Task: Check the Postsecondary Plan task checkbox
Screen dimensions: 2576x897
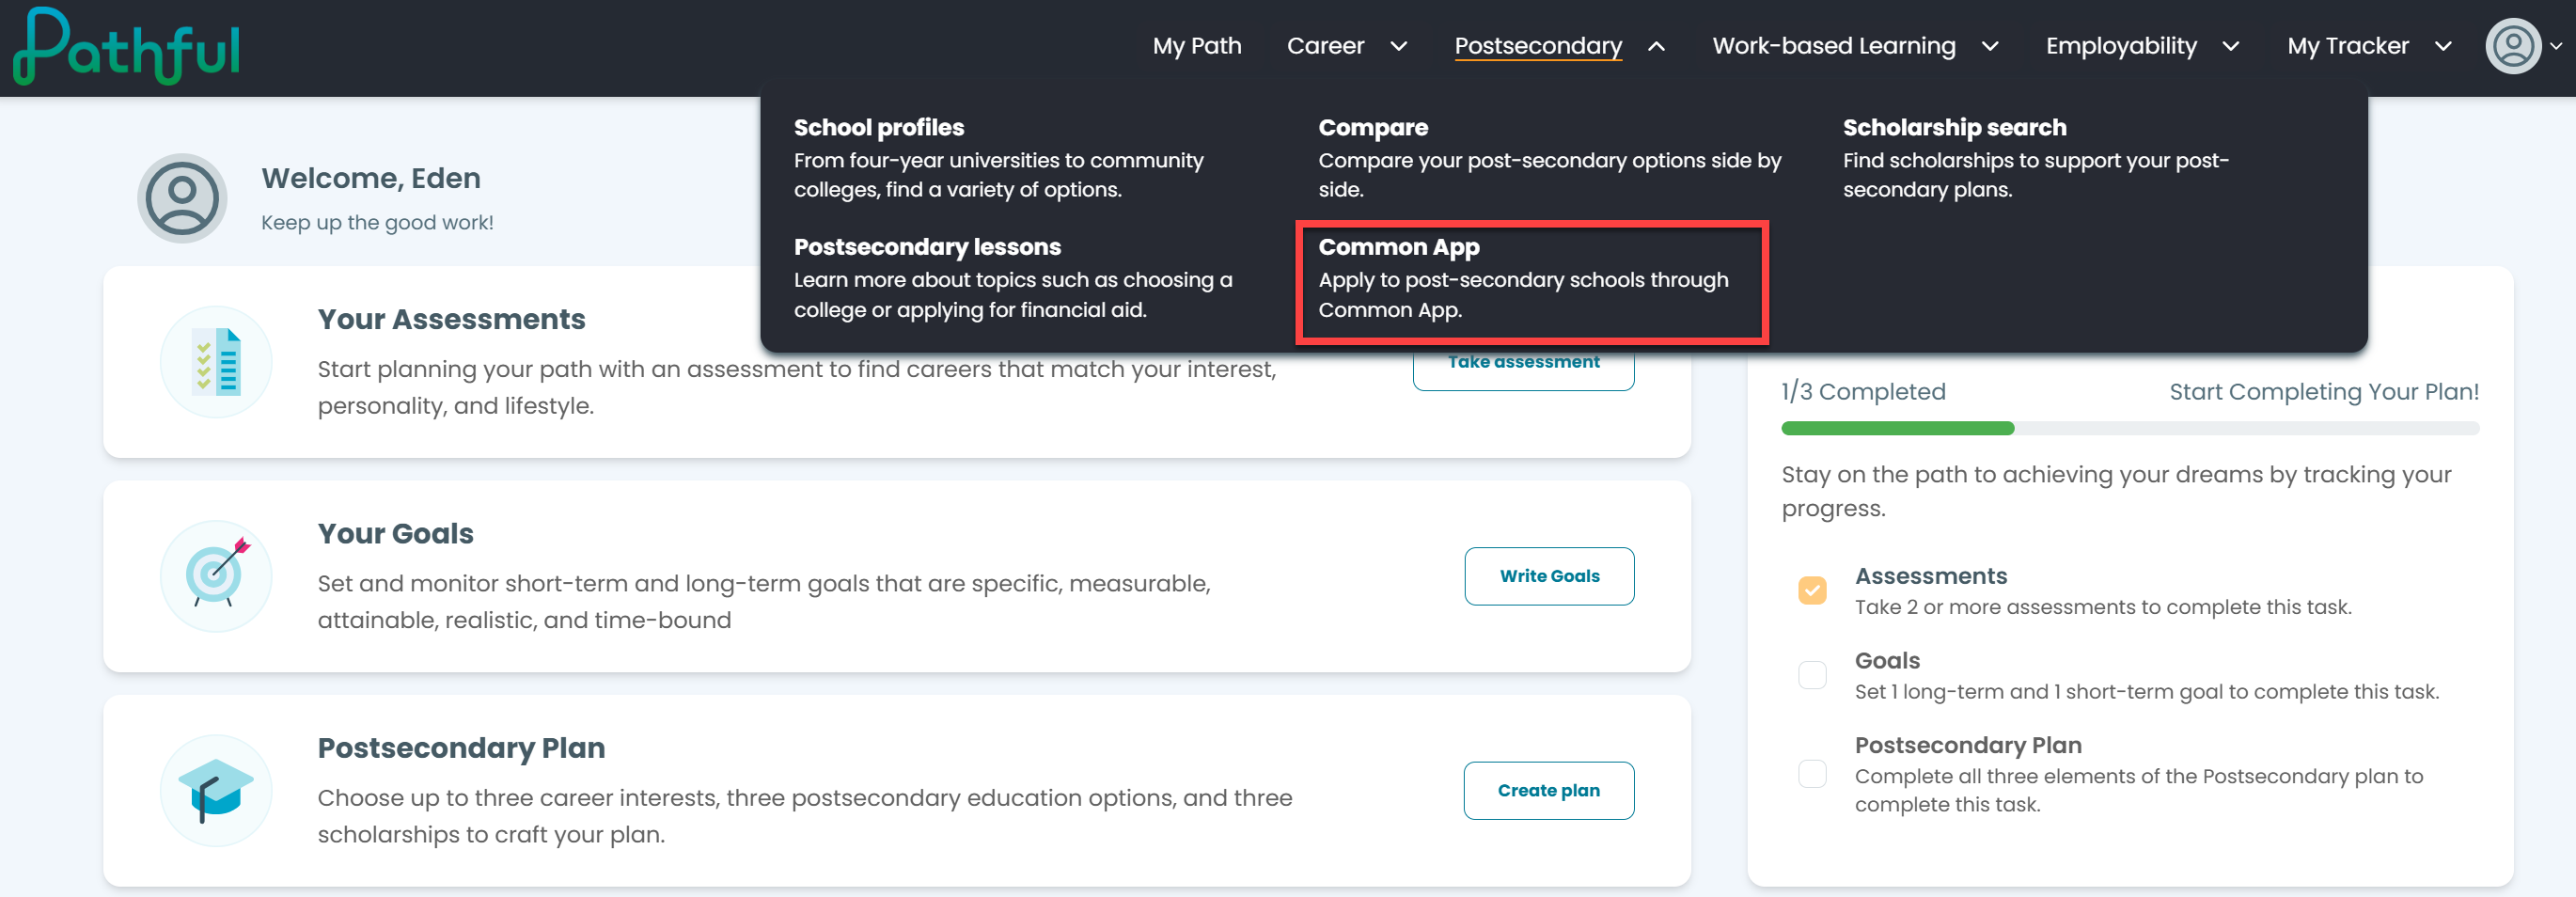Action: click(1812, 774)
